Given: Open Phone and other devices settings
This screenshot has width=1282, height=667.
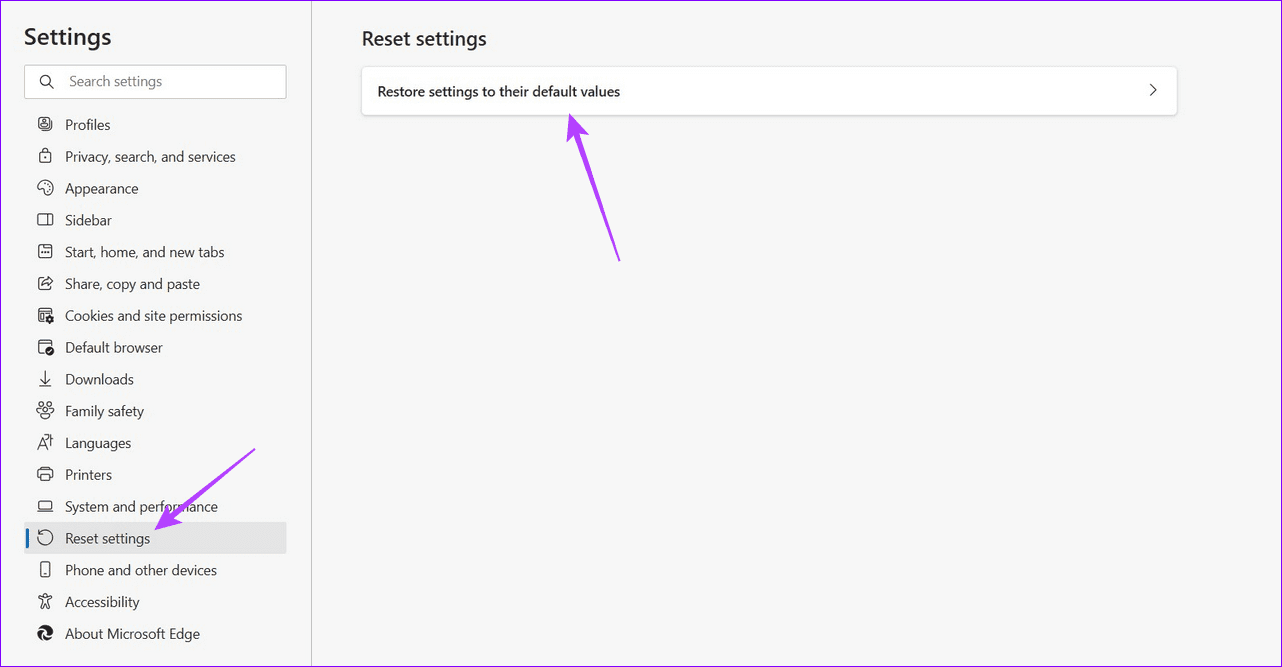Looking at the screenshot, I should coord(140,569).
